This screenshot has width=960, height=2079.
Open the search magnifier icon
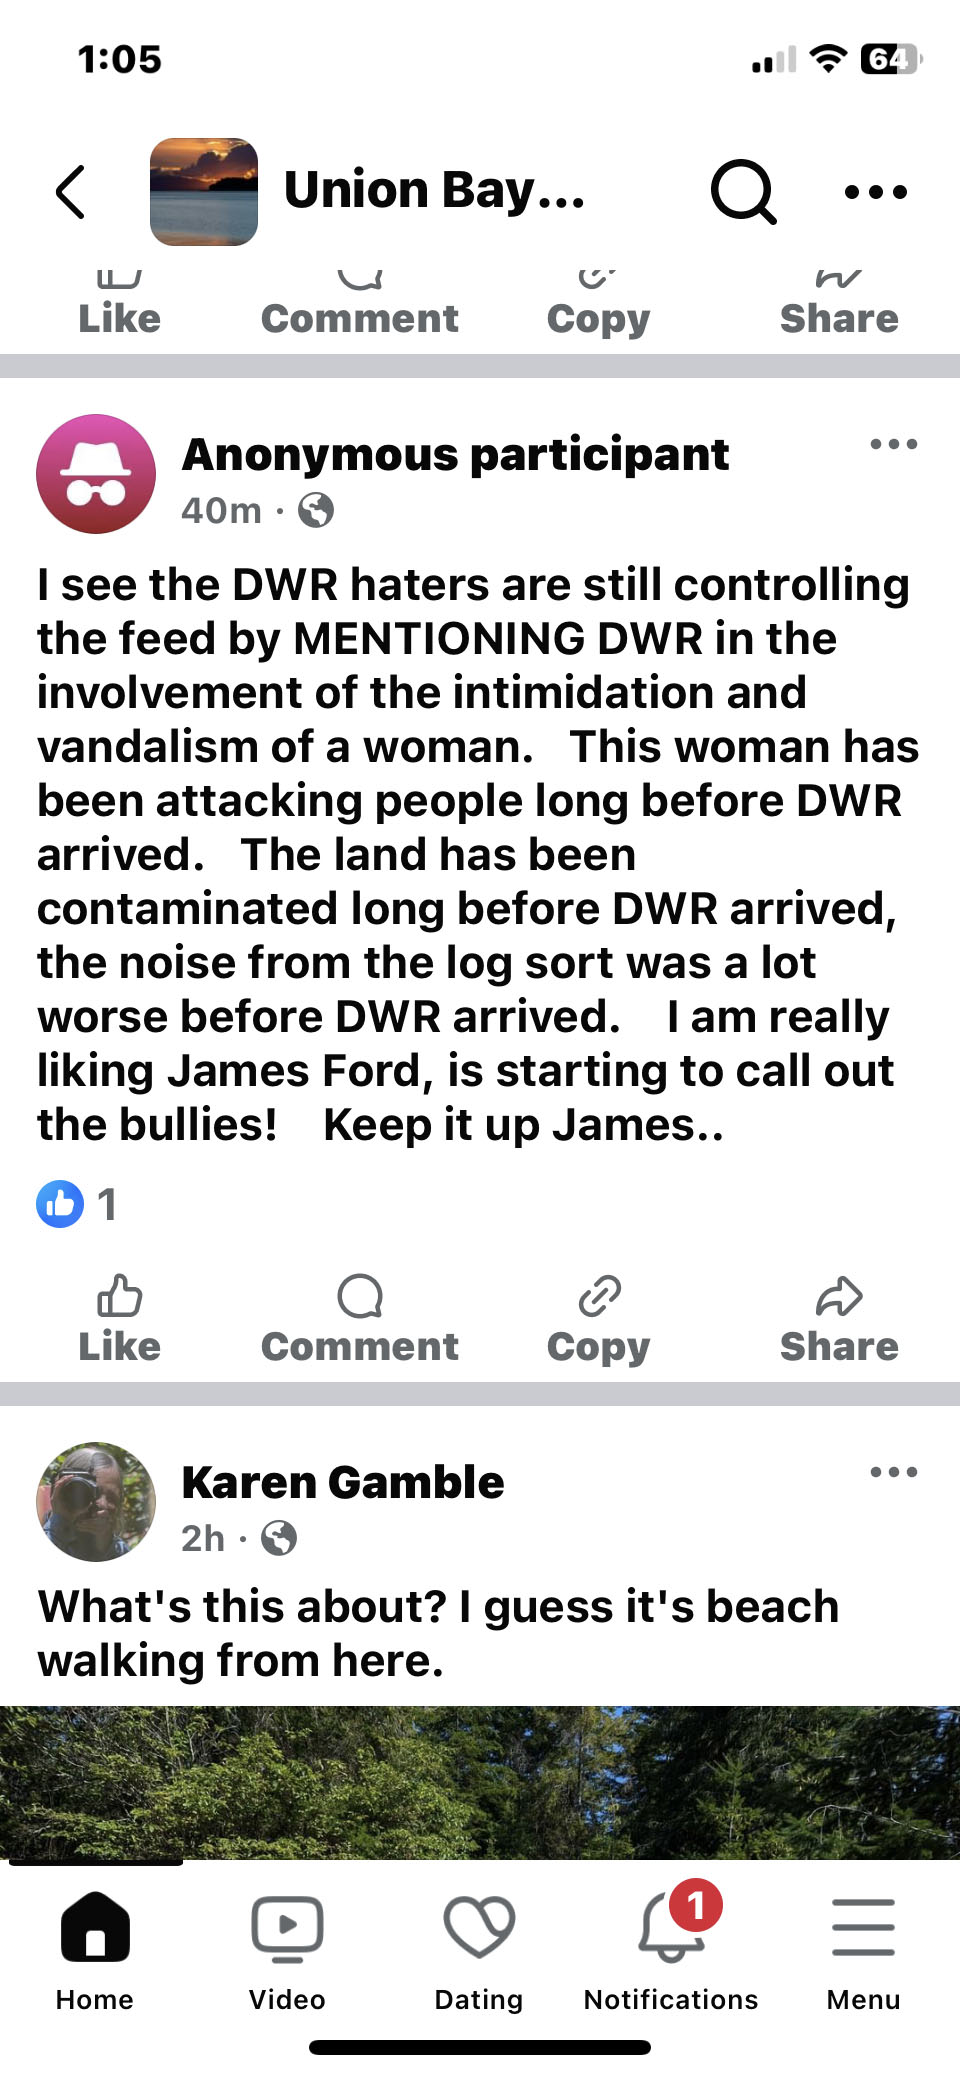743,191
